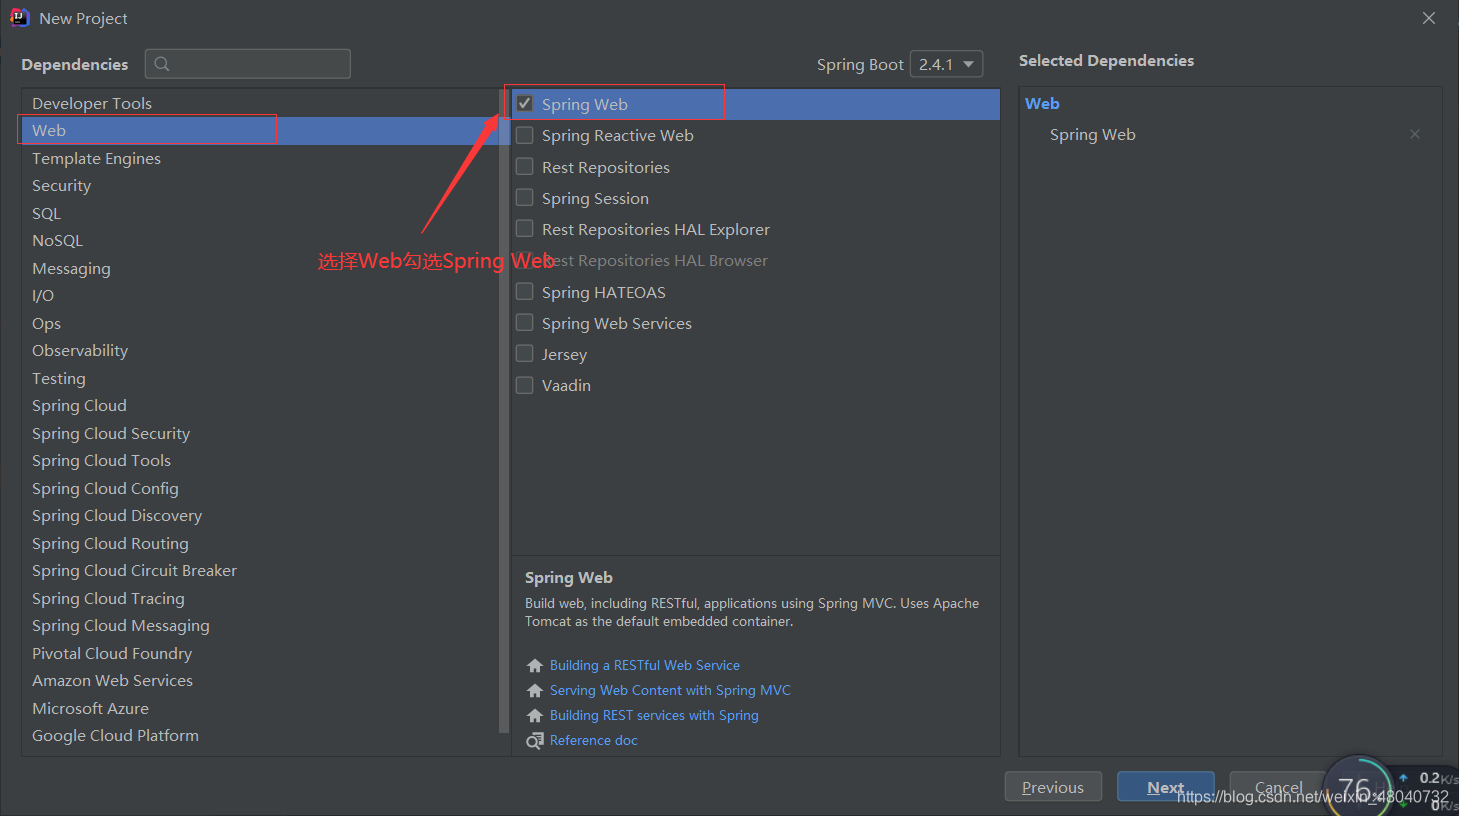Image resolution: width=1459 pixels, height=816 pixels.
Task: Click the Web group under Selected Dependencies
Action: pos(1042,104)
